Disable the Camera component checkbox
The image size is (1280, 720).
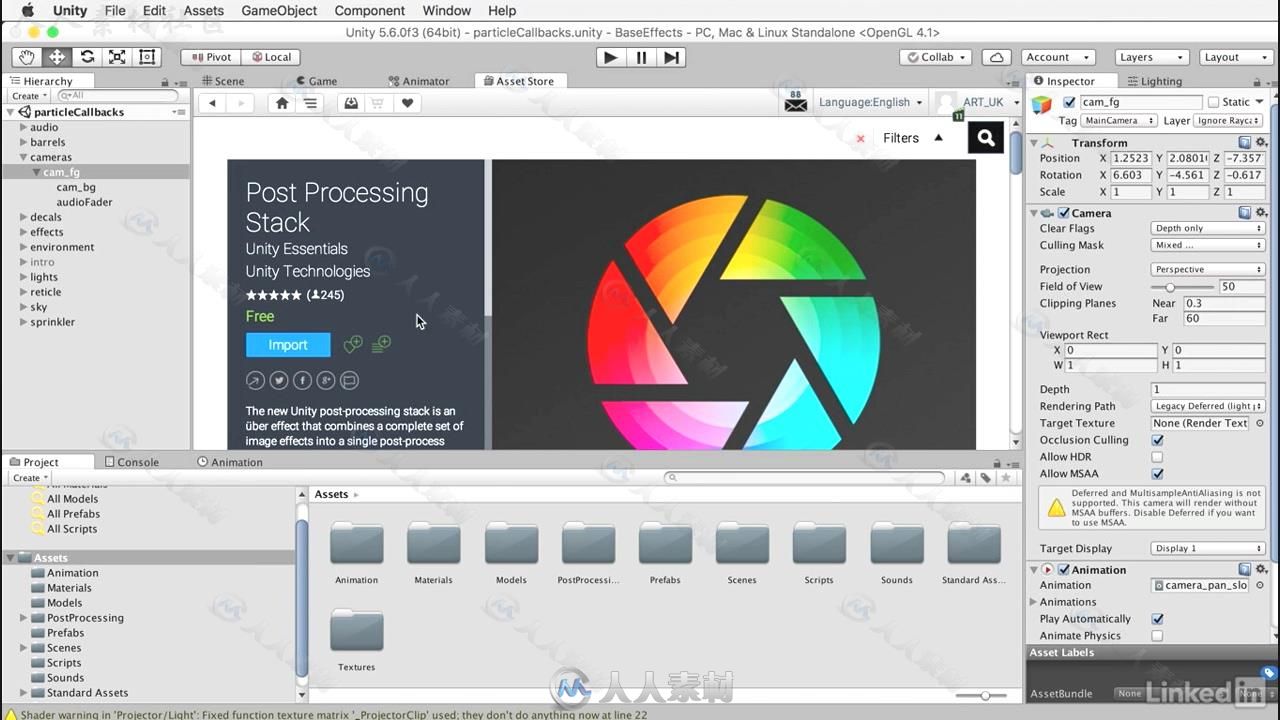tap(1064, 213)
